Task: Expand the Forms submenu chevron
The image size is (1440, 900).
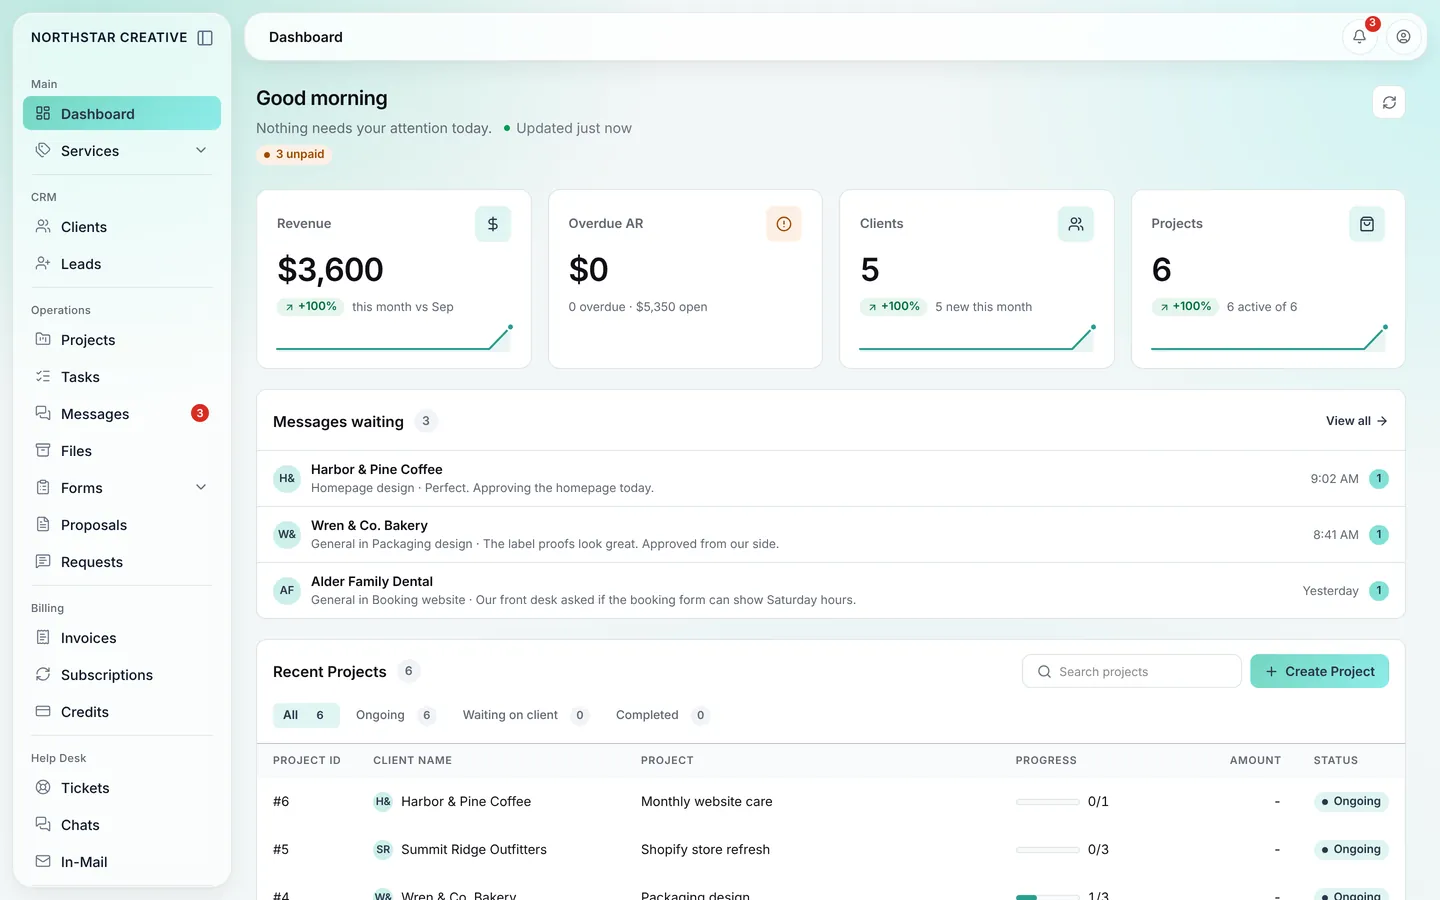Action: coord(201,487)
